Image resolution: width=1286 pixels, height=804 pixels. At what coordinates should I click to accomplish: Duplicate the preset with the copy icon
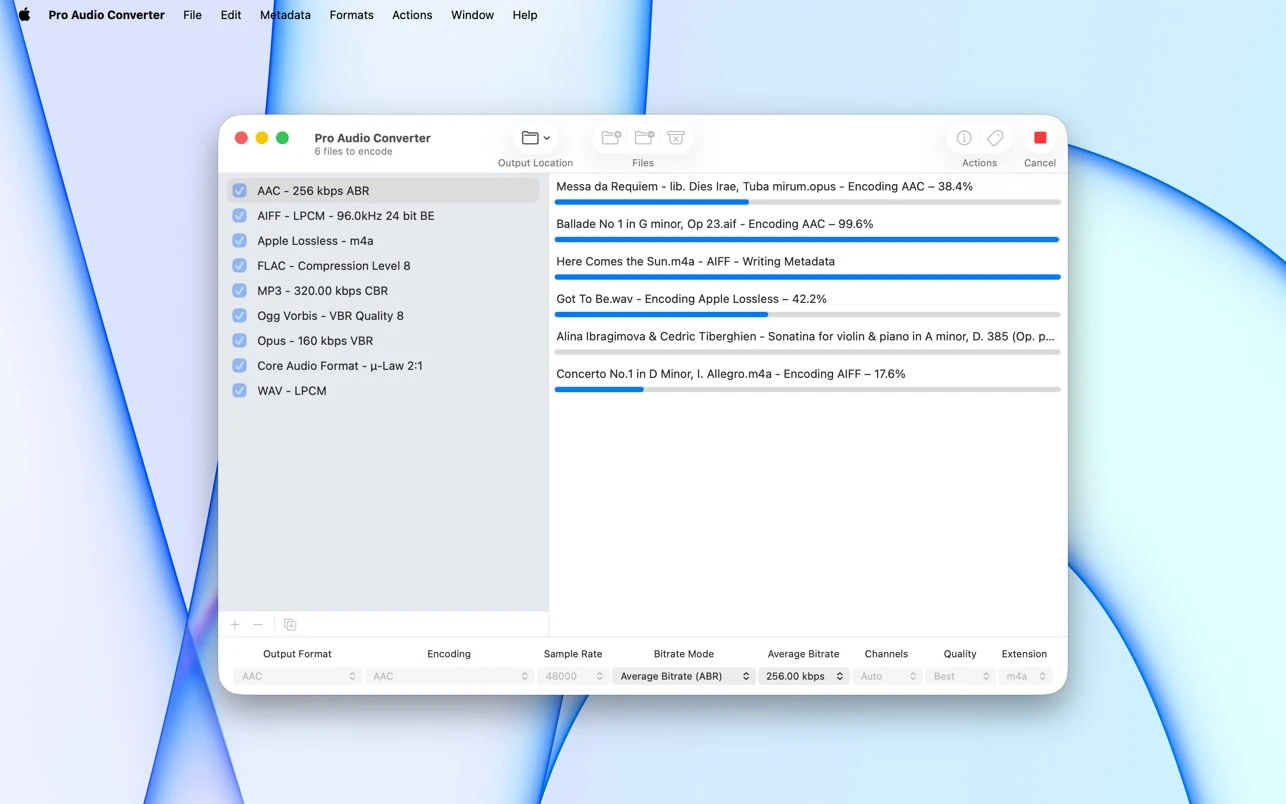(290, 625)
